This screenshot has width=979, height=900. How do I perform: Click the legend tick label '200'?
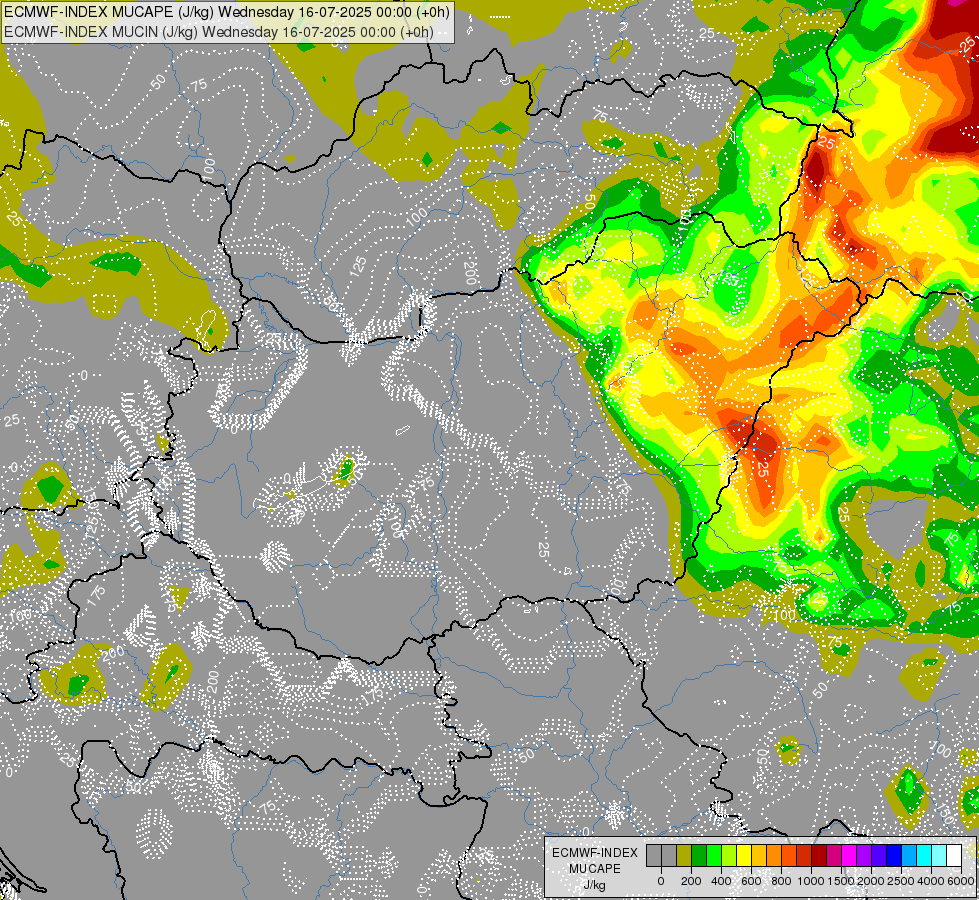click(x=691, y=881)
